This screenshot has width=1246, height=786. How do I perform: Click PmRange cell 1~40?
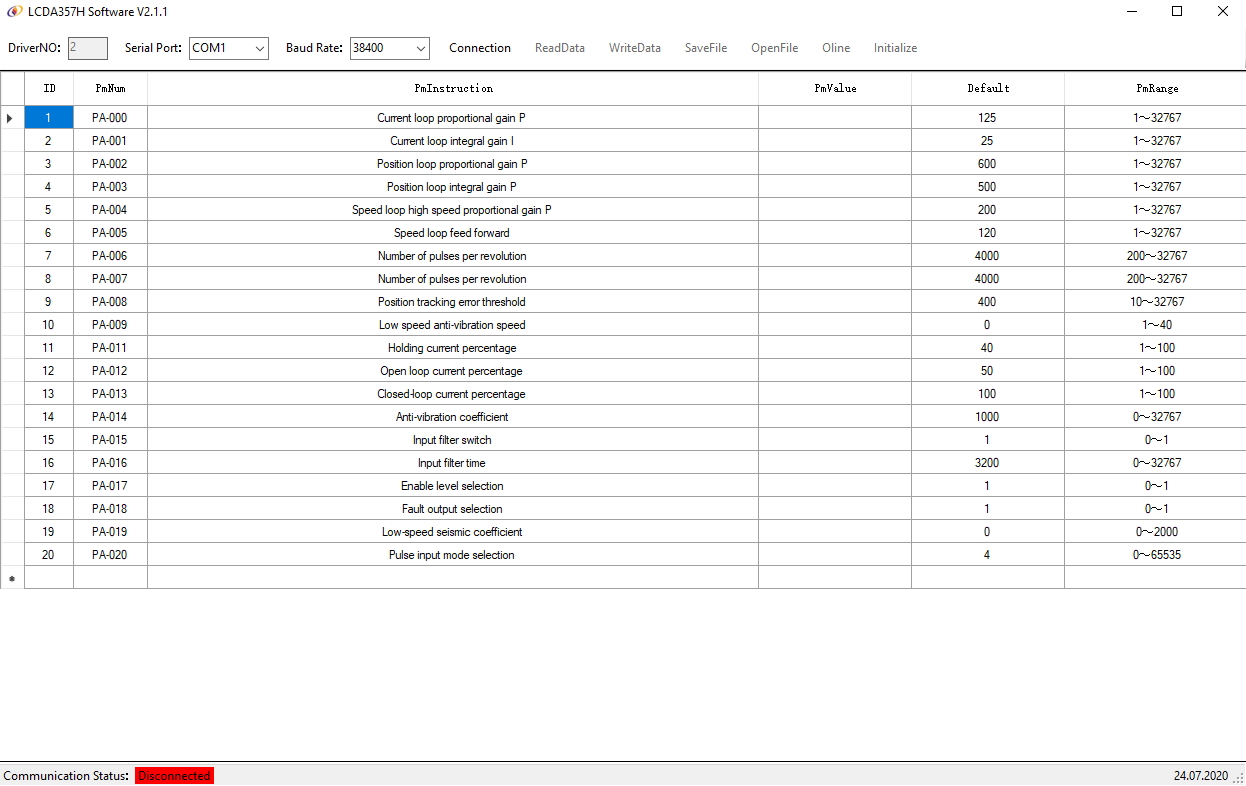pos(1156,325)
